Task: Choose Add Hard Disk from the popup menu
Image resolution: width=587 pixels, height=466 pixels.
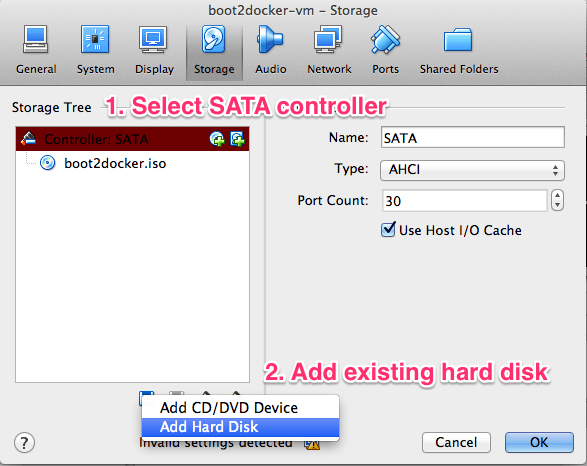Action: [240, 427]
